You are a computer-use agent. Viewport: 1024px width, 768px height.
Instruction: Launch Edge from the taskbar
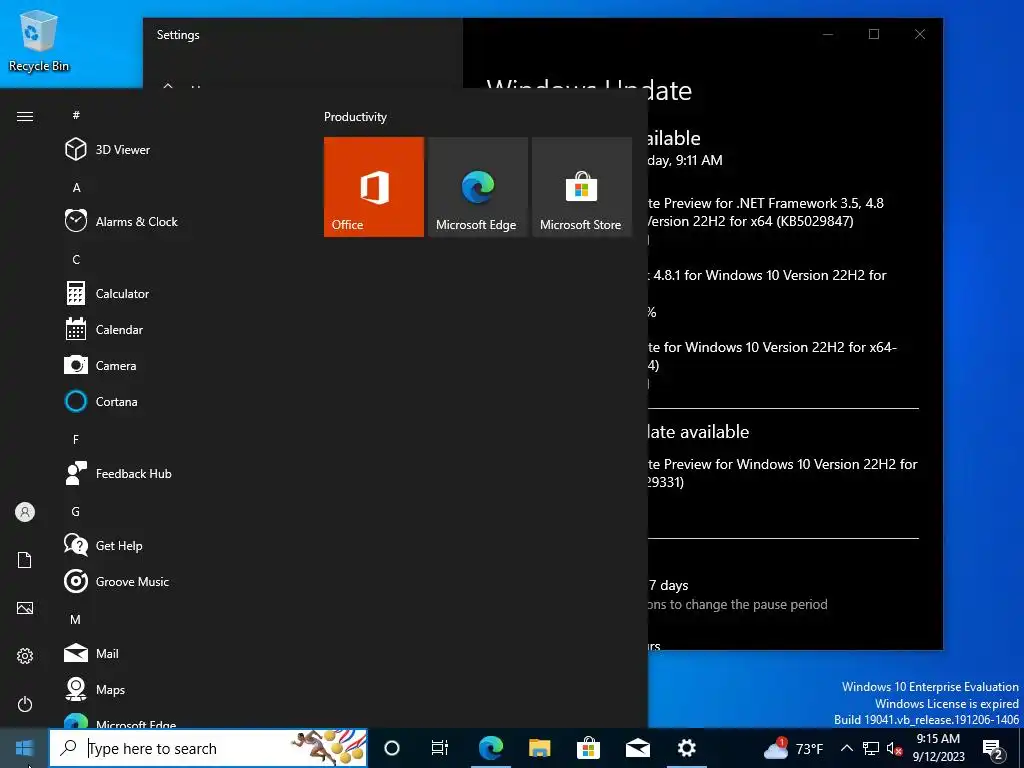(x=490, y=748)
